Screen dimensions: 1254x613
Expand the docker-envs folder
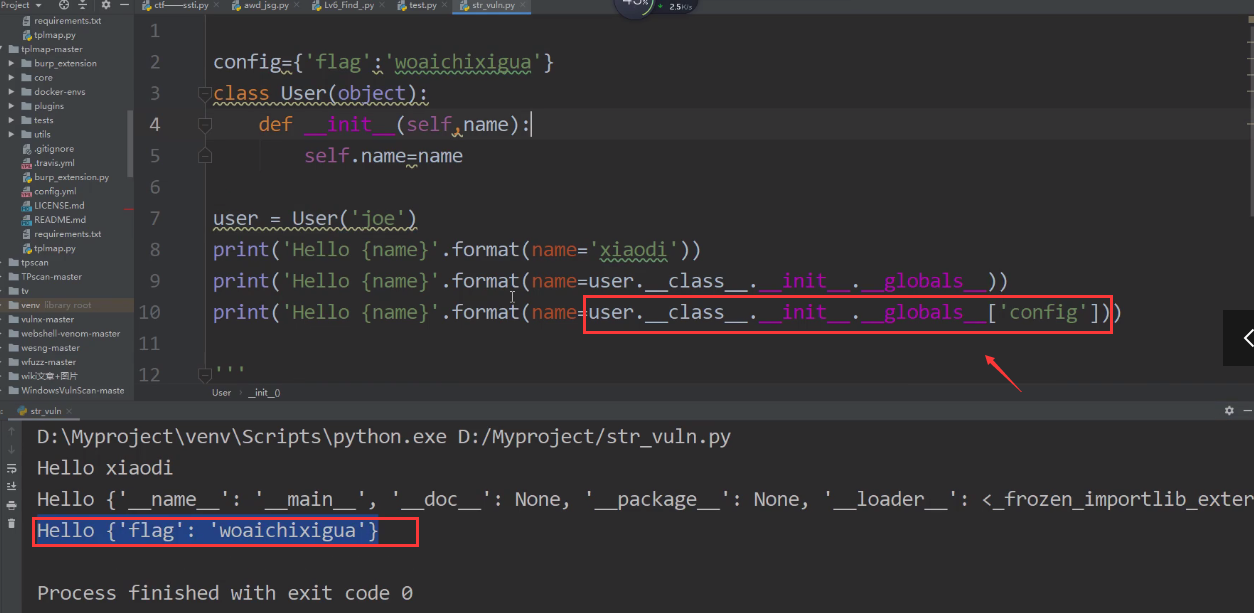pyautogui.click(x=12, y=92)
